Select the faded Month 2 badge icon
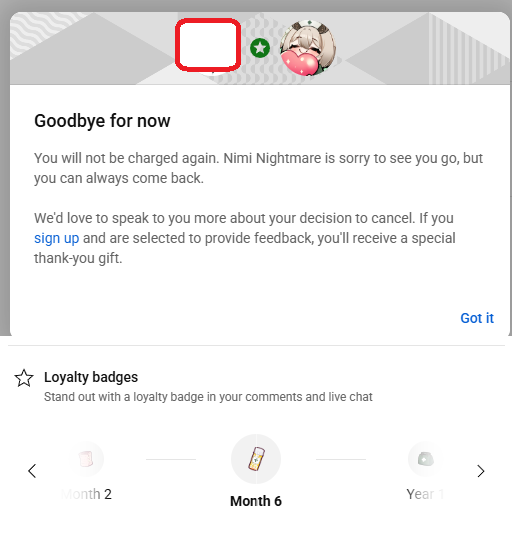512x536 pixels. pos(86,459)
